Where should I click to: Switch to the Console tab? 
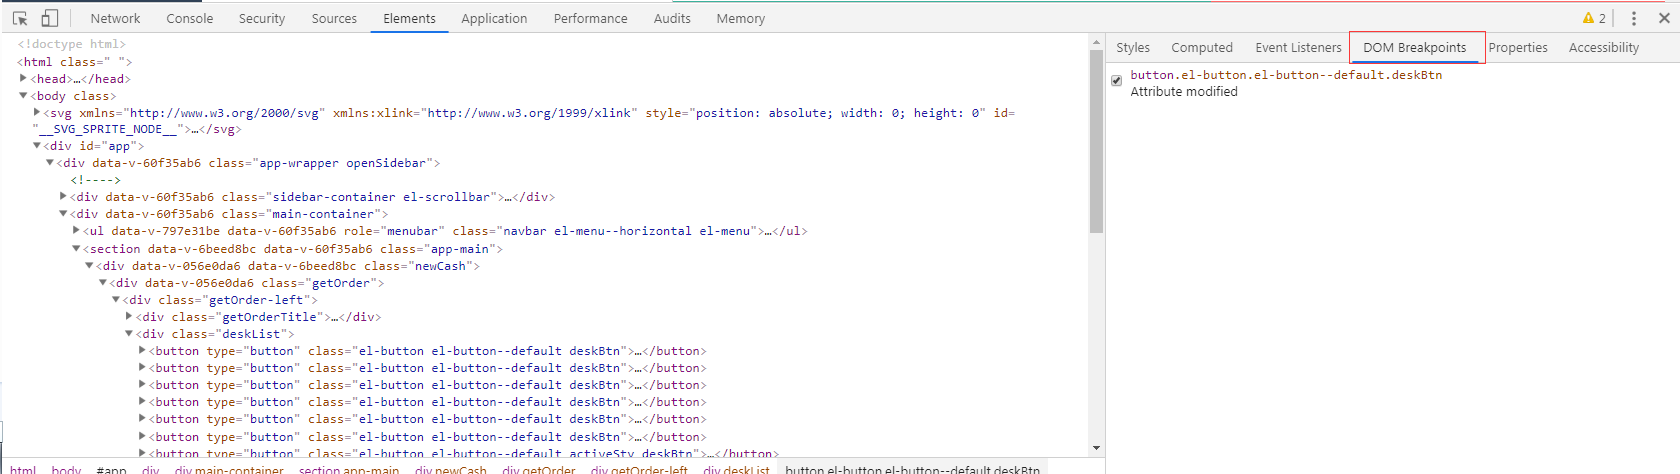(189, 18)
